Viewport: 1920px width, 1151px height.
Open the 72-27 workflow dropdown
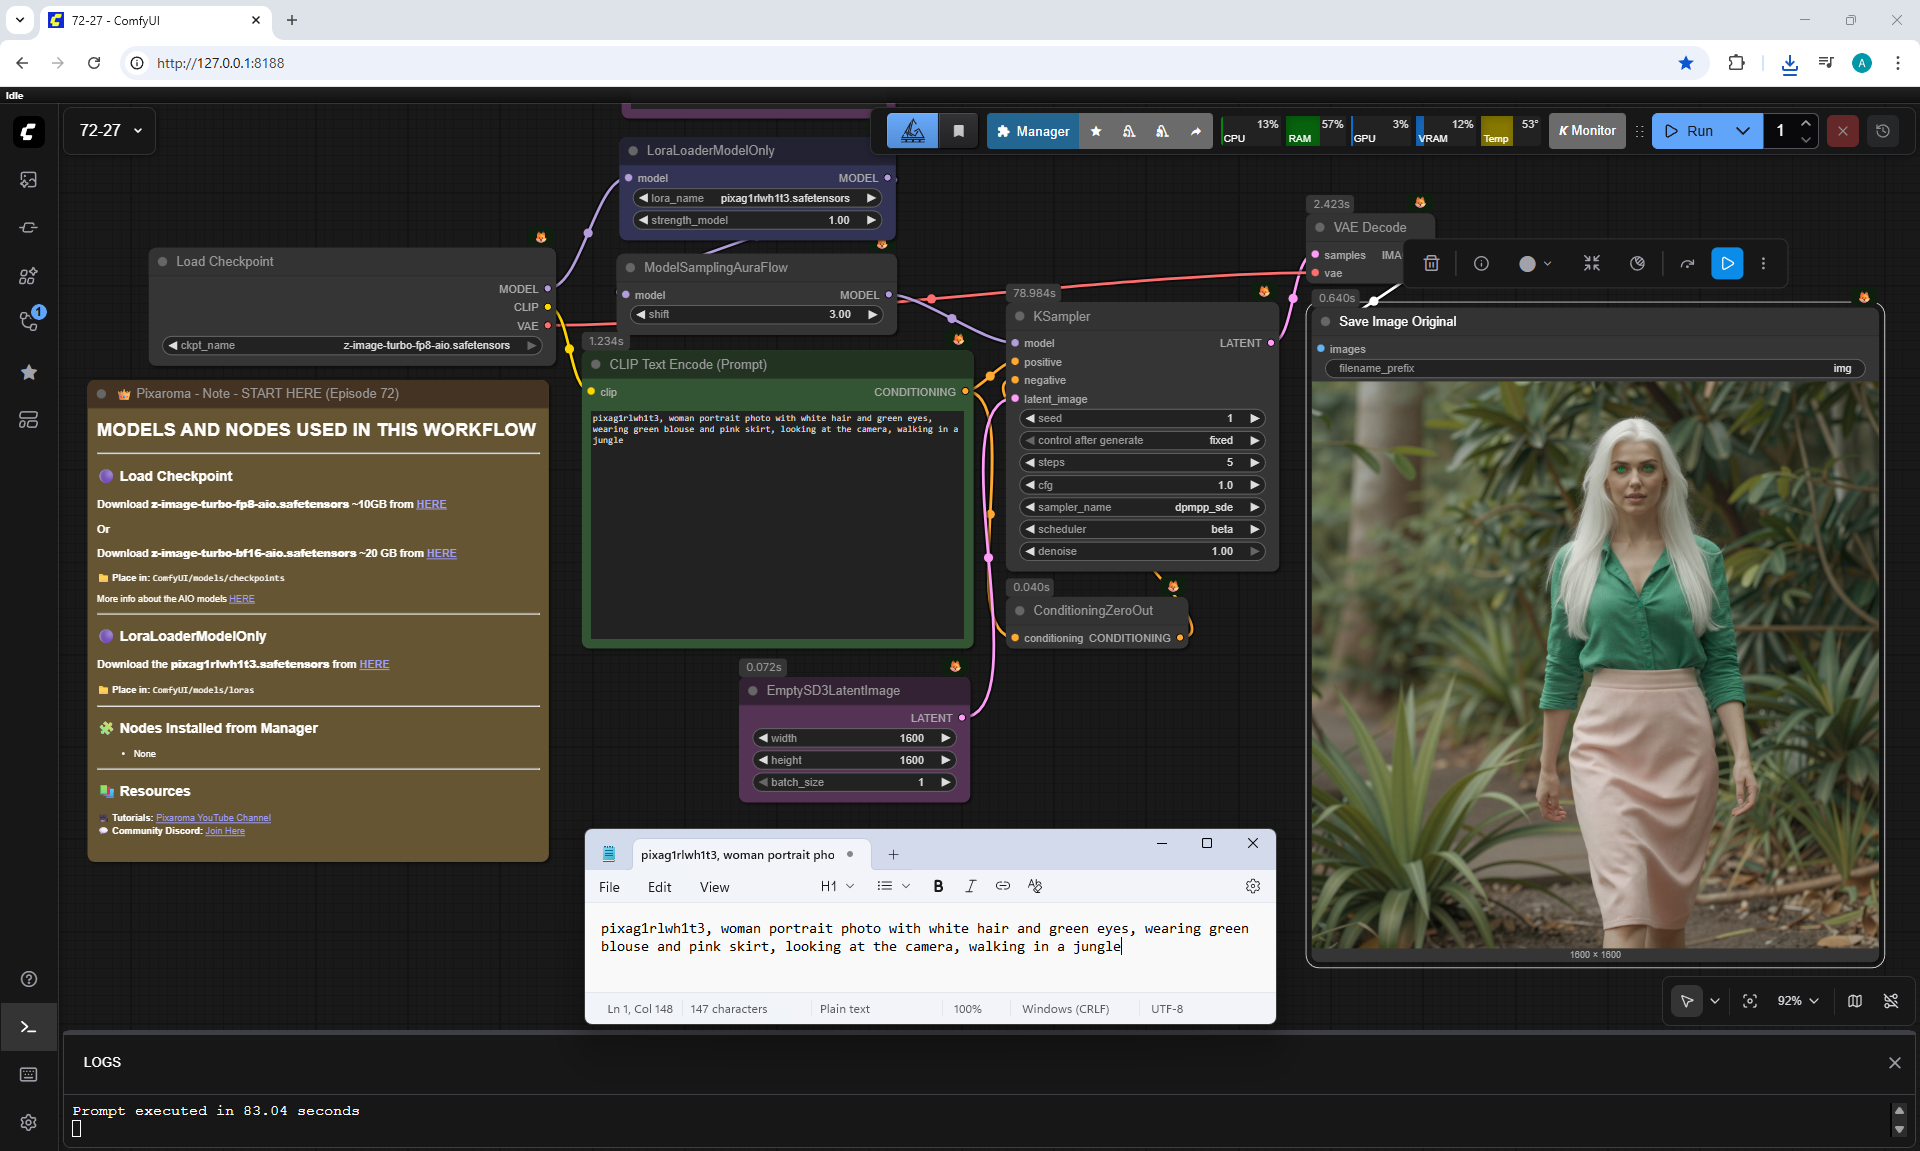[110, 131]
